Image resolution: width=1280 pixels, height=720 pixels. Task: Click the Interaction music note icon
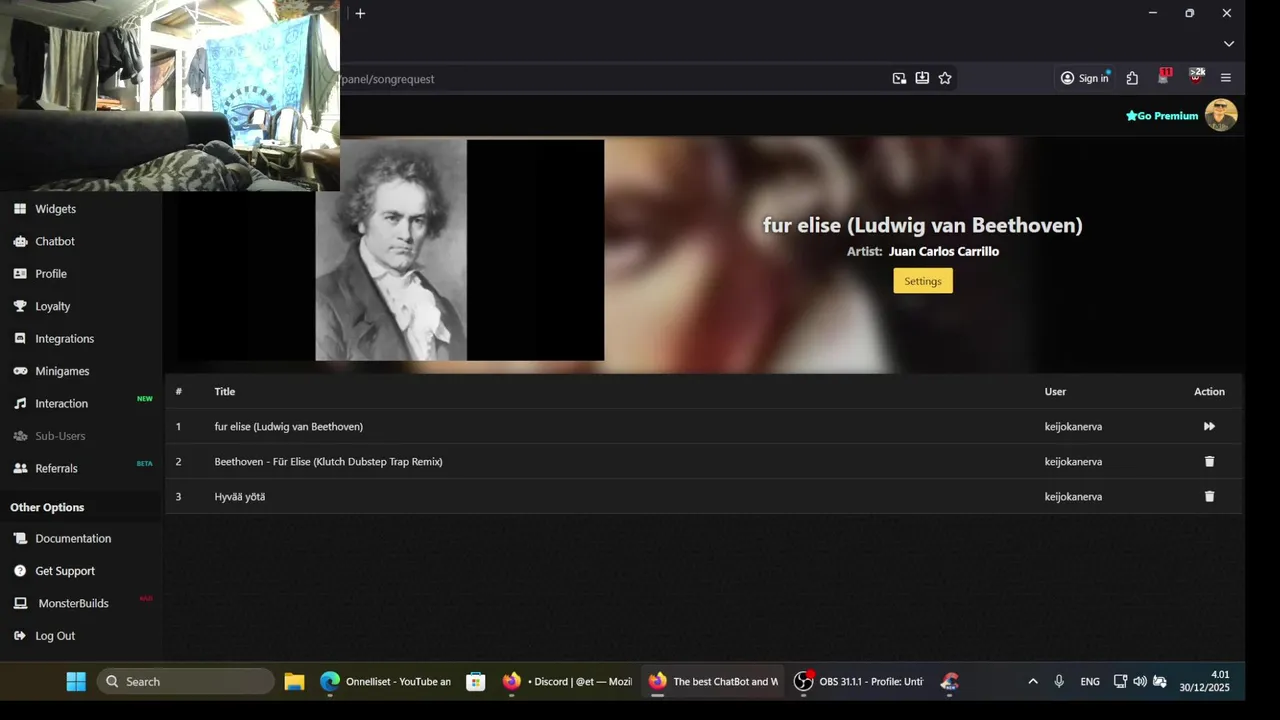[20, 403]
